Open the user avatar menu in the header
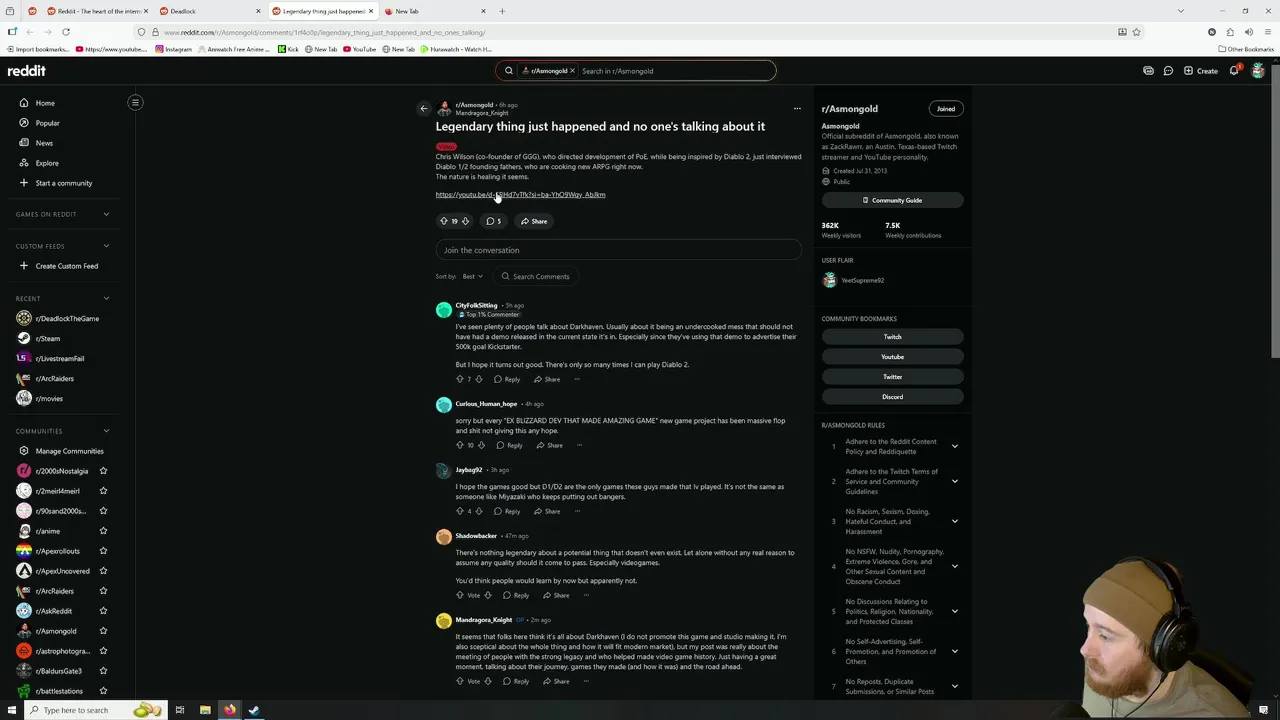This screenshot has width=1280, height=720. [x=1258, y=71]
